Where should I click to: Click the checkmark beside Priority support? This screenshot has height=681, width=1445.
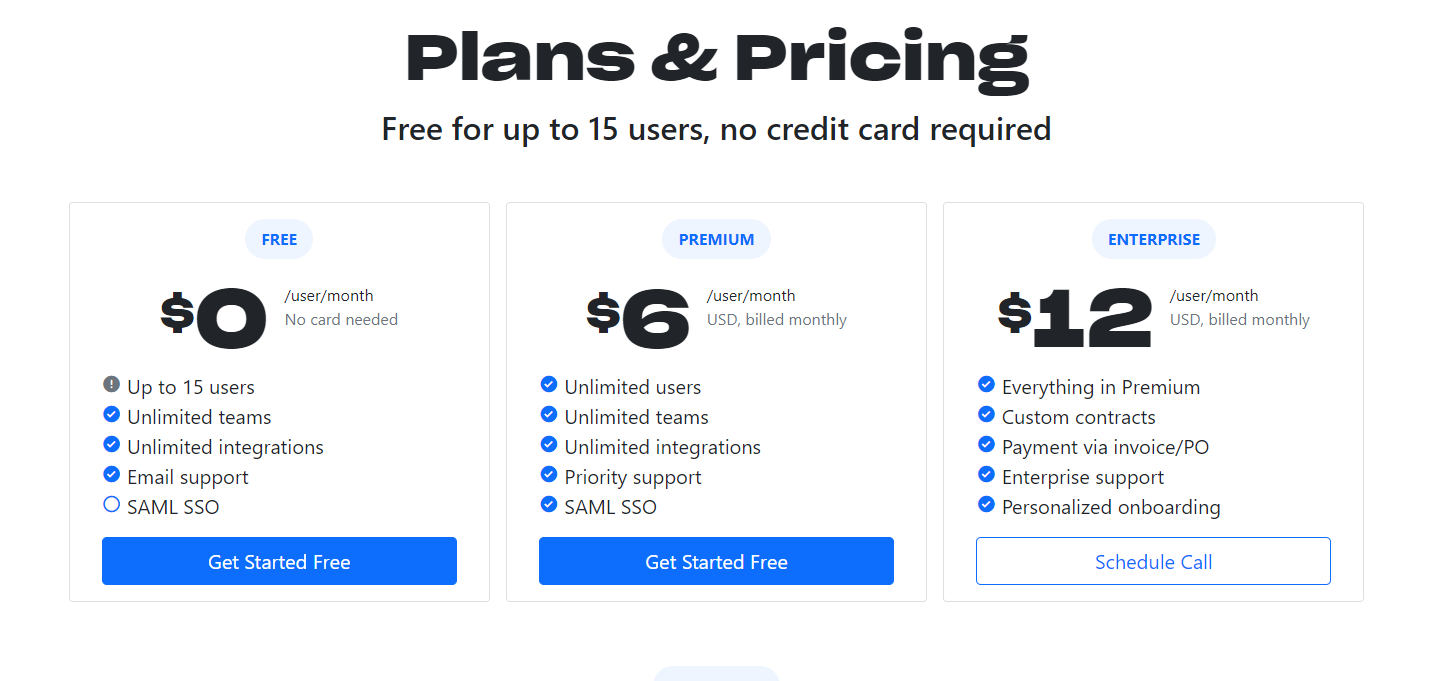[x=548, y=475]
